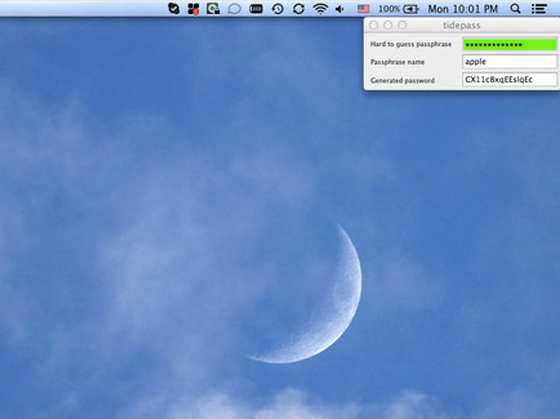Screen dimensions: 560x419
Task: Close the tidepass window
Action: tap(374, 25)
